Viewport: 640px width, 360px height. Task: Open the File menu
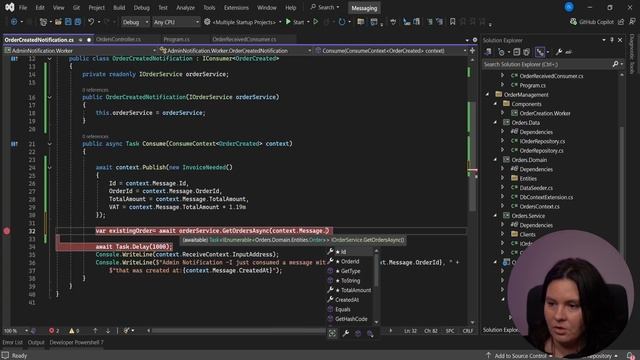(23, 7)
